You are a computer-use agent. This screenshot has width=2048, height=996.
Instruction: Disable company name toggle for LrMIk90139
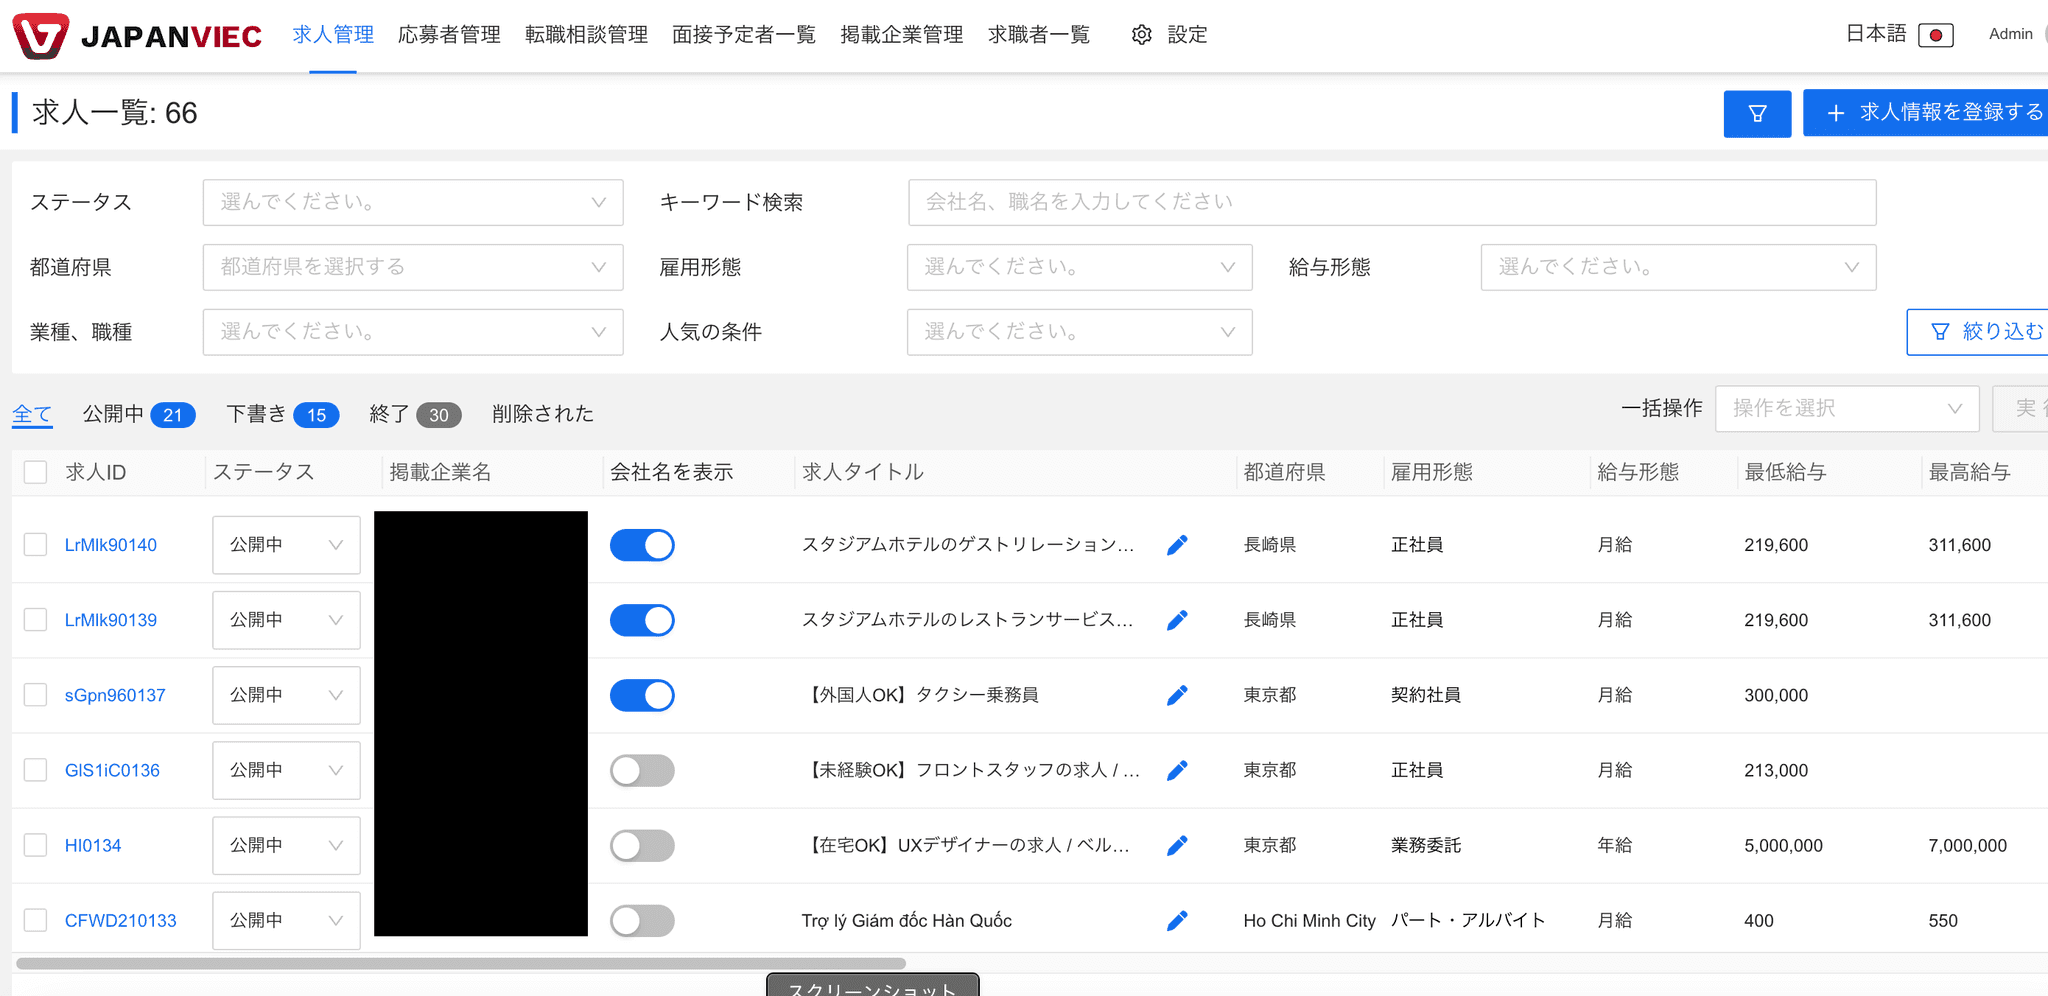642,620
